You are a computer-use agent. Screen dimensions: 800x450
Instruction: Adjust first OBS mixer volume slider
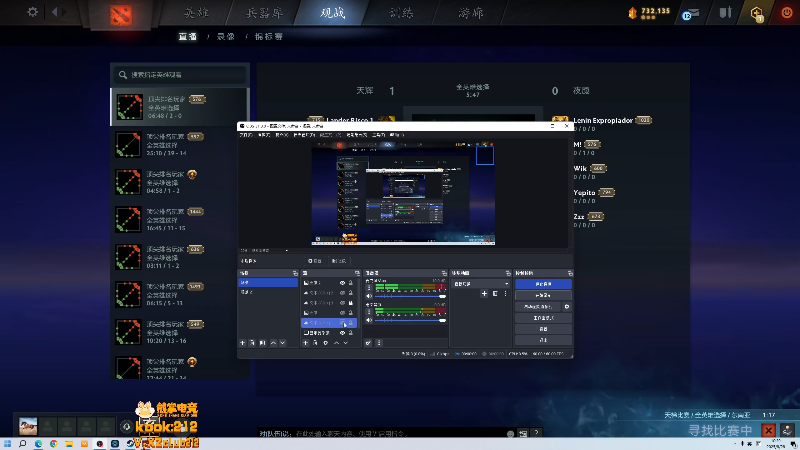[411, 296]
